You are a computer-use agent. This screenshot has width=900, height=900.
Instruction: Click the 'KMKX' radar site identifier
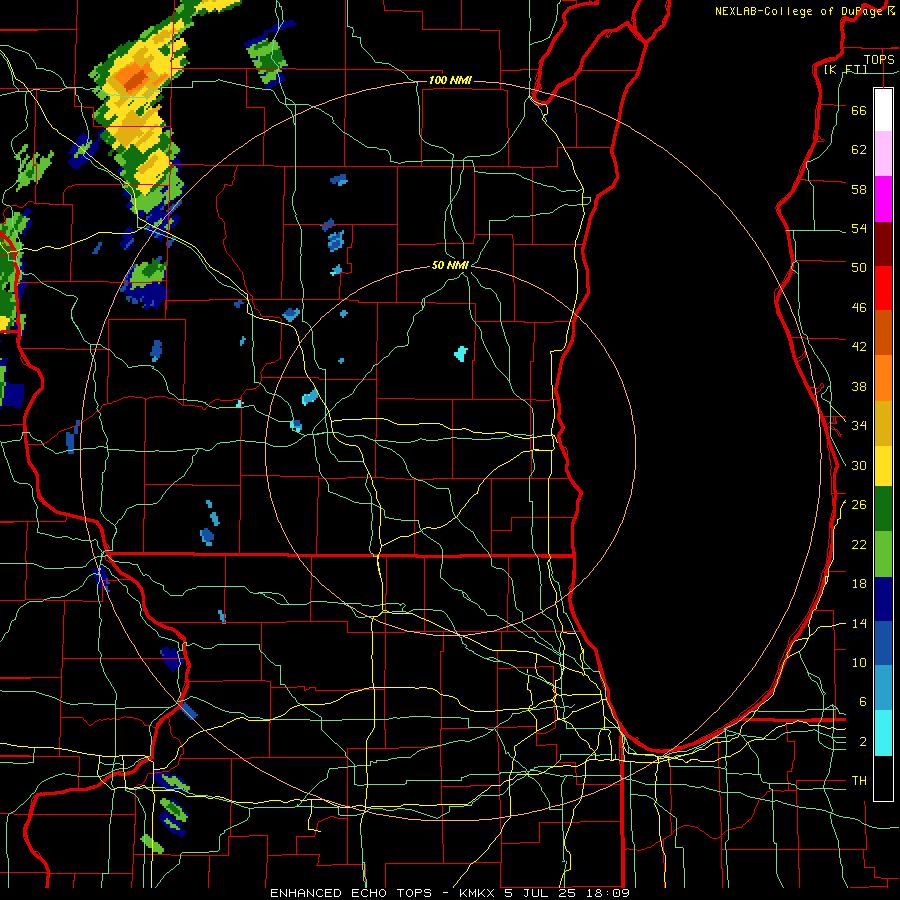478,893
